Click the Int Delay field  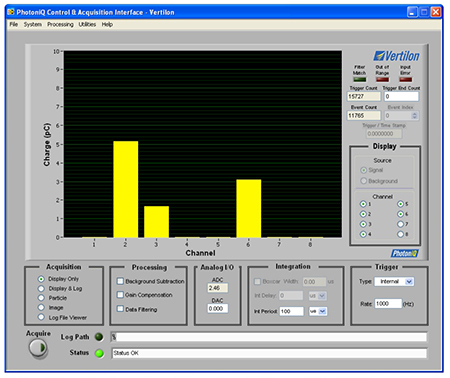291,296
